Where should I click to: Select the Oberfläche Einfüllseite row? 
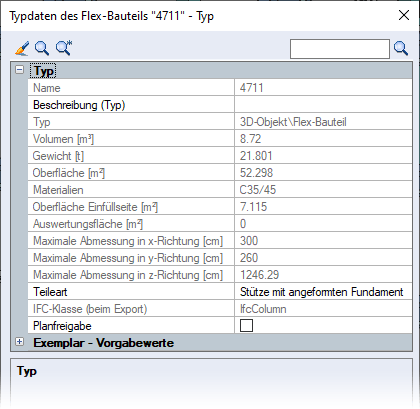[220, 207]
